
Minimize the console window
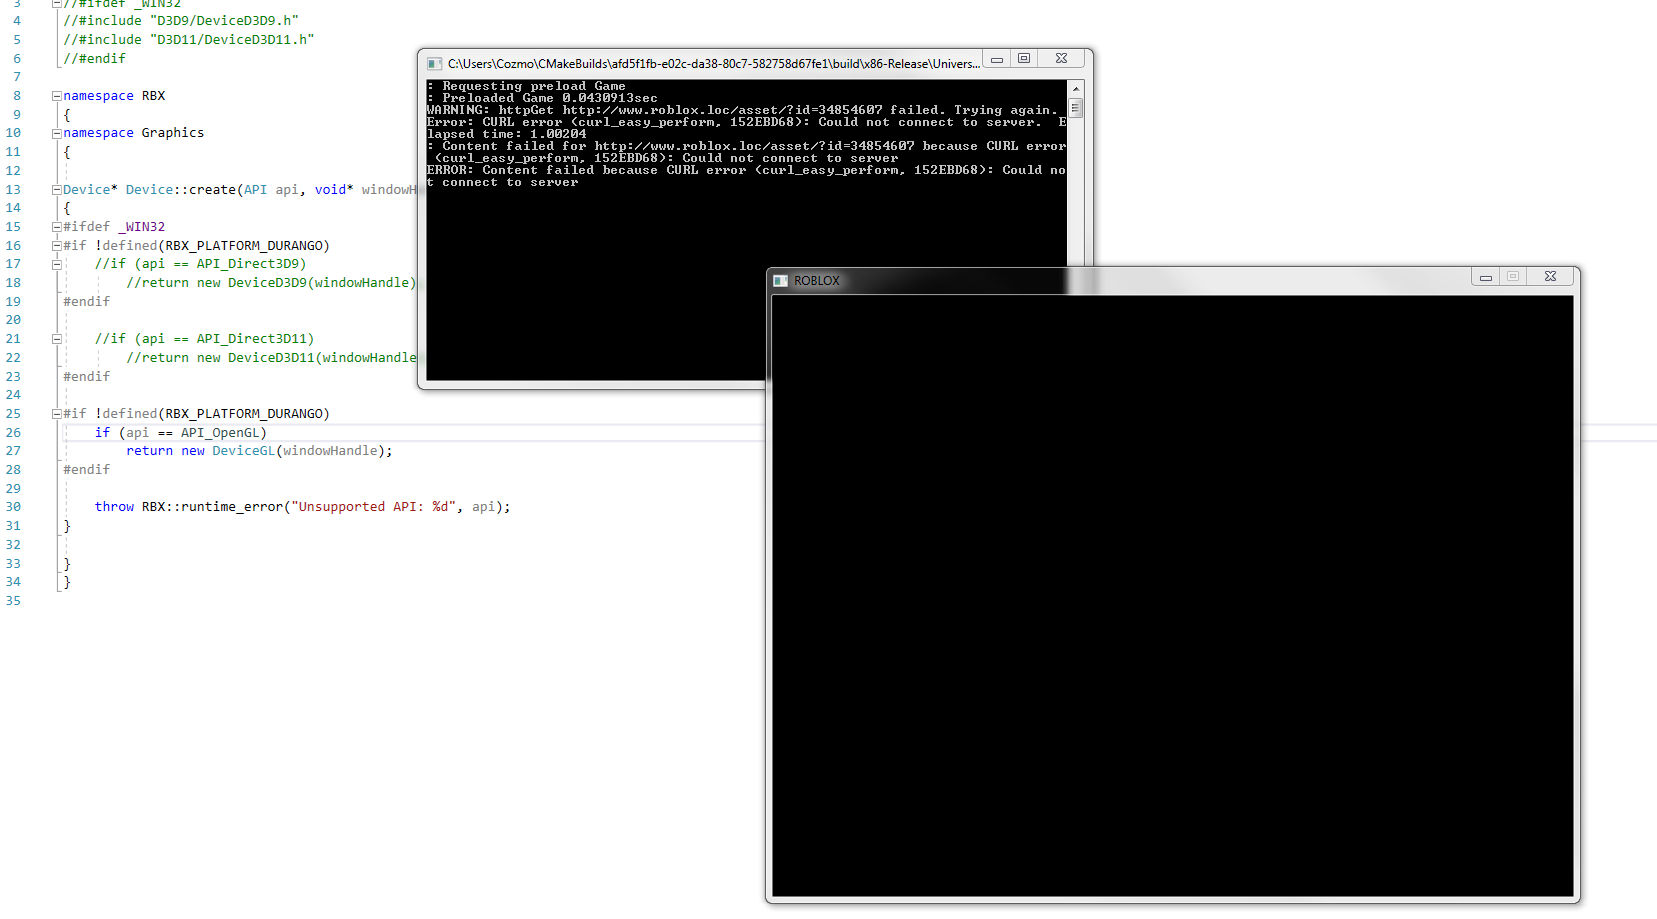click(997, 59)
